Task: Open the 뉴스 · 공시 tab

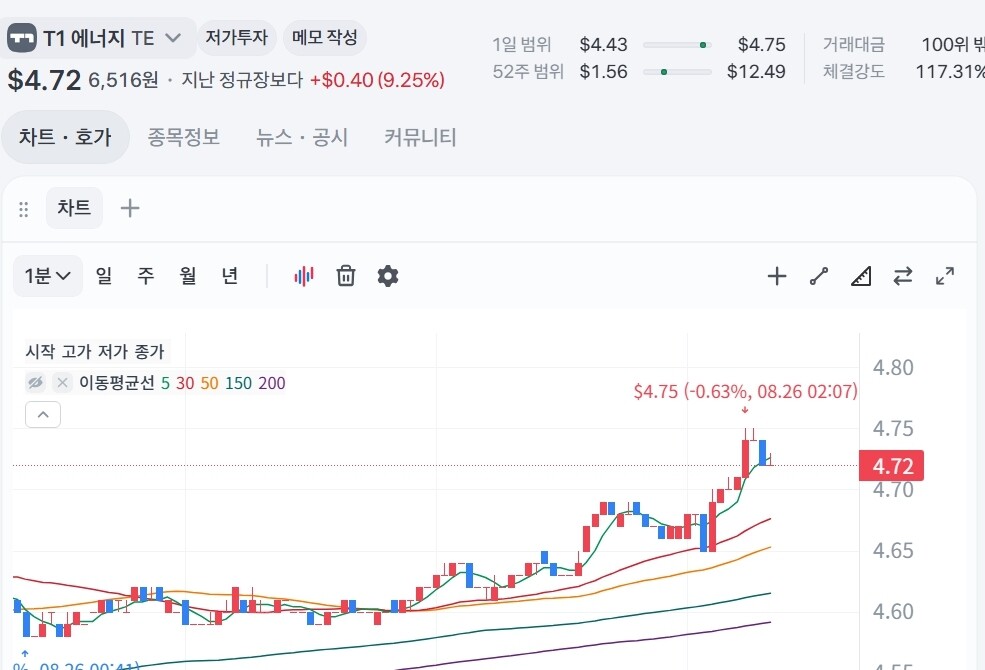Action: pos(302,137)
